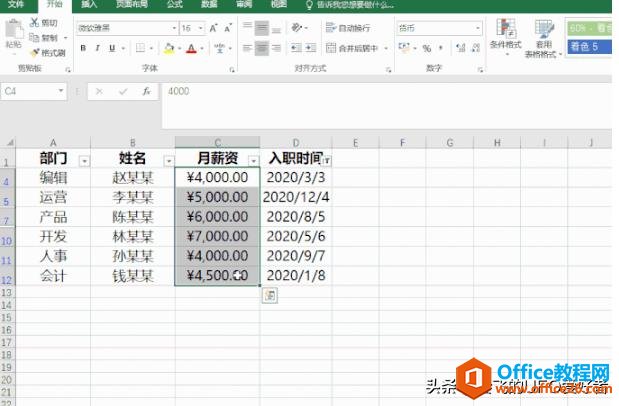Select the Format Painter brush
This screenshot has width=619, height=406.
tap(35, 53)
